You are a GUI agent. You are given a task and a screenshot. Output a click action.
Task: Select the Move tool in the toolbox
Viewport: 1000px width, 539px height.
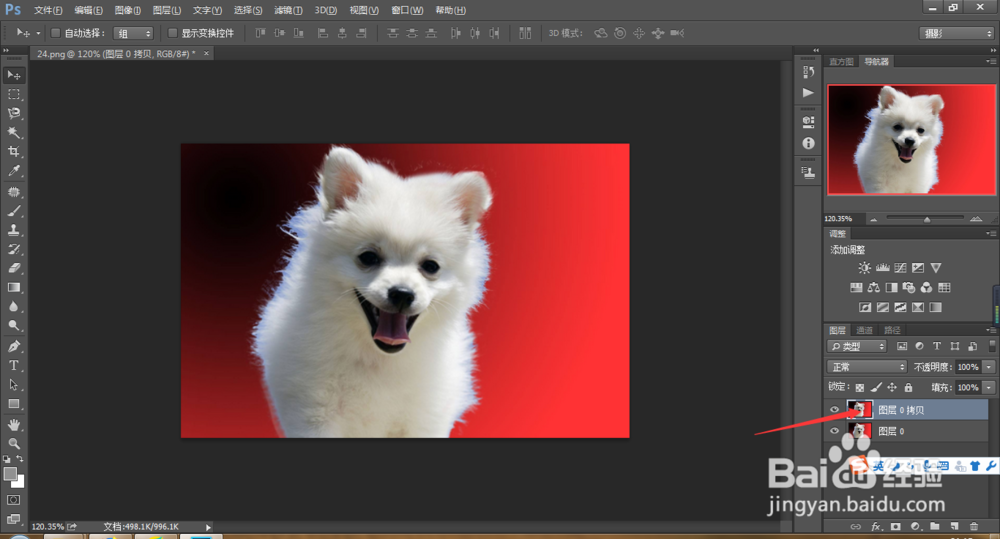click(x=14, y=75)
